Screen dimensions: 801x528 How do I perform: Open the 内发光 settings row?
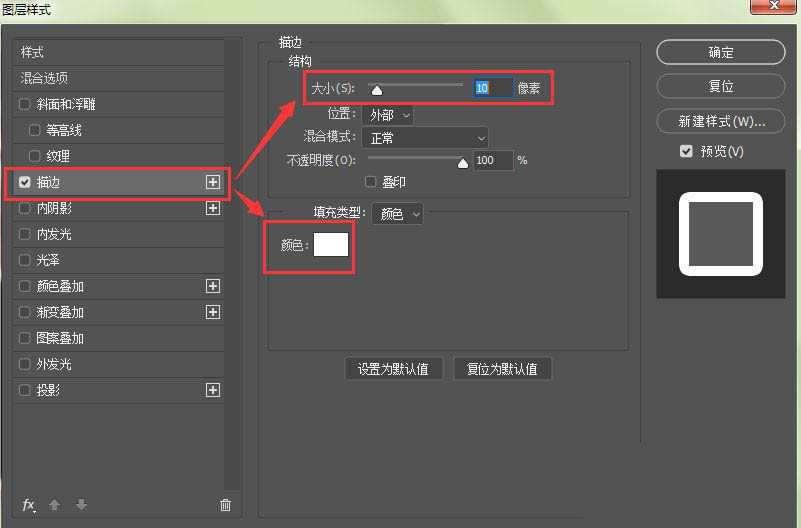(x=119, y=234)
